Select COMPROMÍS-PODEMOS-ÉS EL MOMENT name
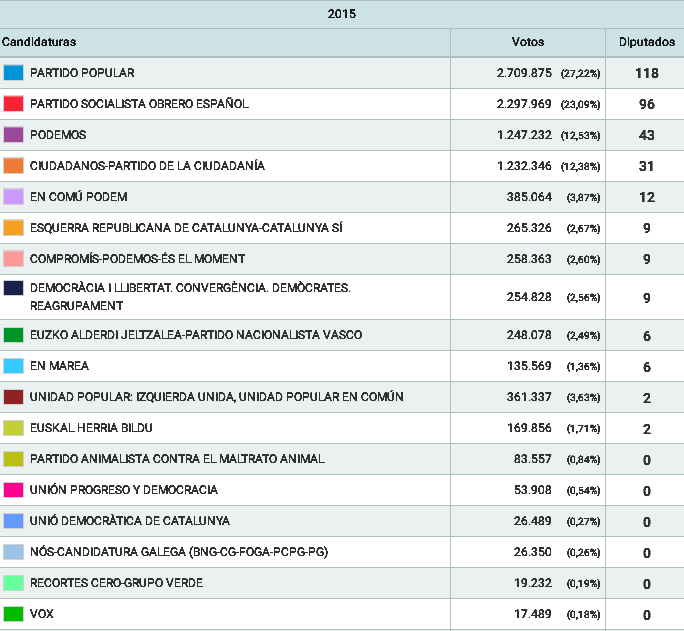684x631 pixels. tap(137, 259)
